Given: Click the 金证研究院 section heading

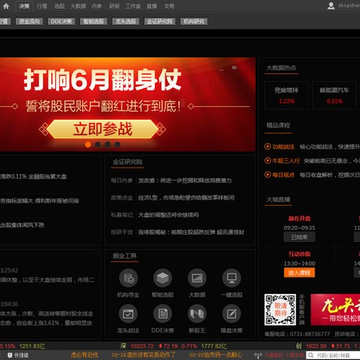Looking at the screenshot, I should point(128,162).
